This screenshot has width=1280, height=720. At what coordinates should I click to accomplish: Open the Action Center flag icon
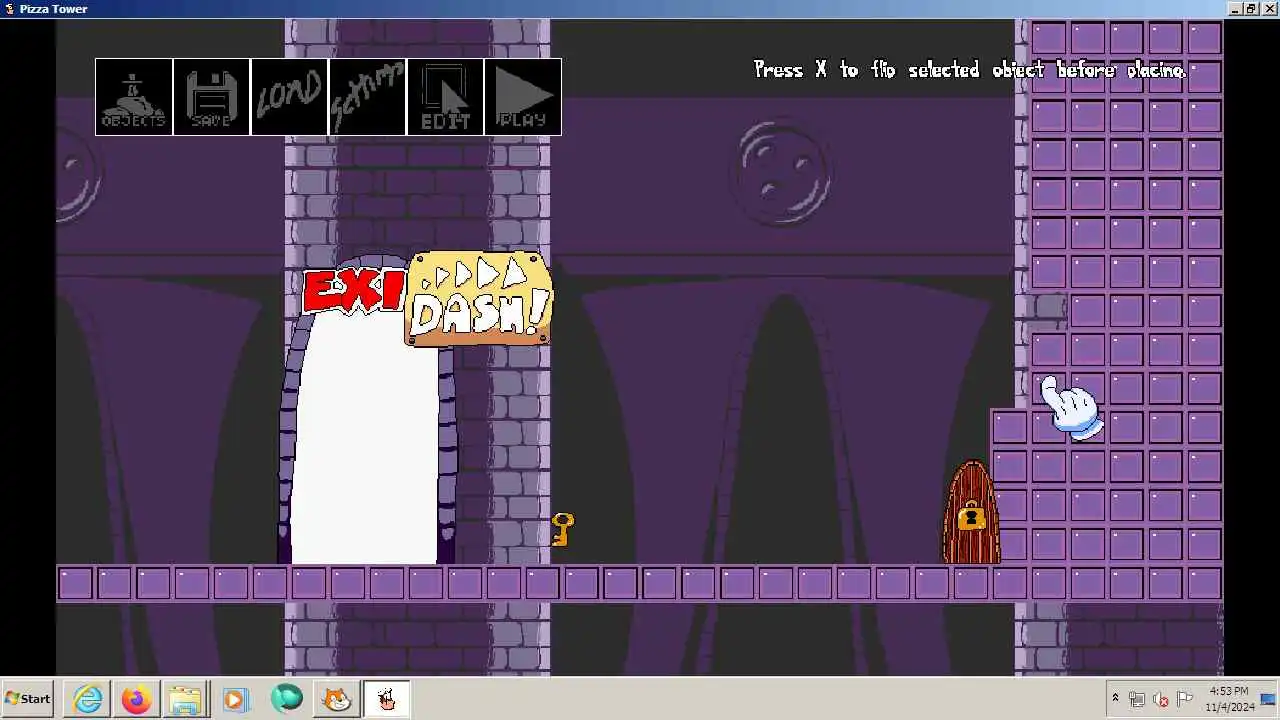tap(1185, 699)
